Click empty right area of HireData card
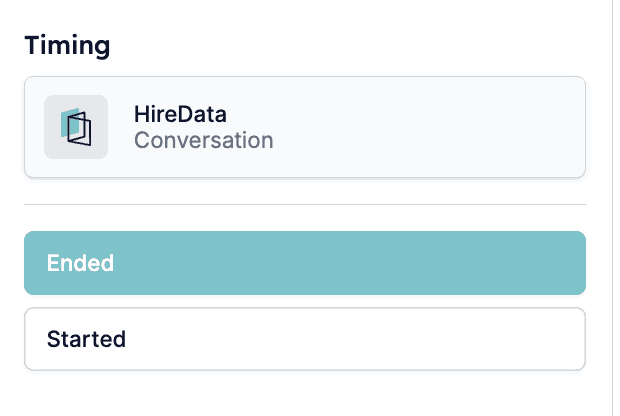Viewport: 620px width, 416px height. pos(435,127)
